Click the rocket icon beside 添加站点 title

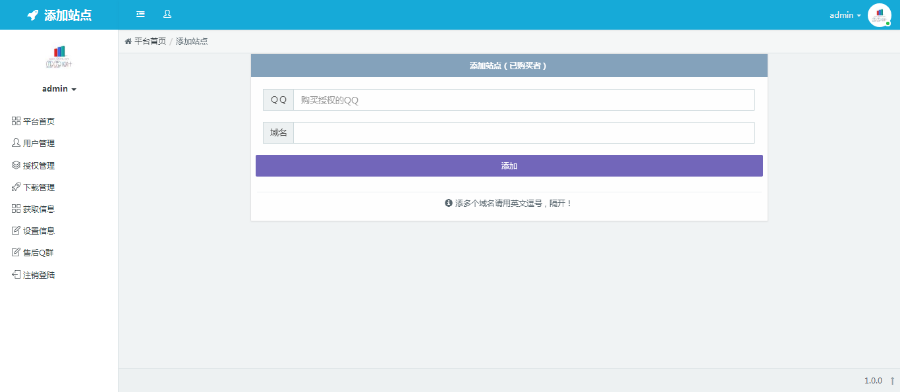(33, 15)
